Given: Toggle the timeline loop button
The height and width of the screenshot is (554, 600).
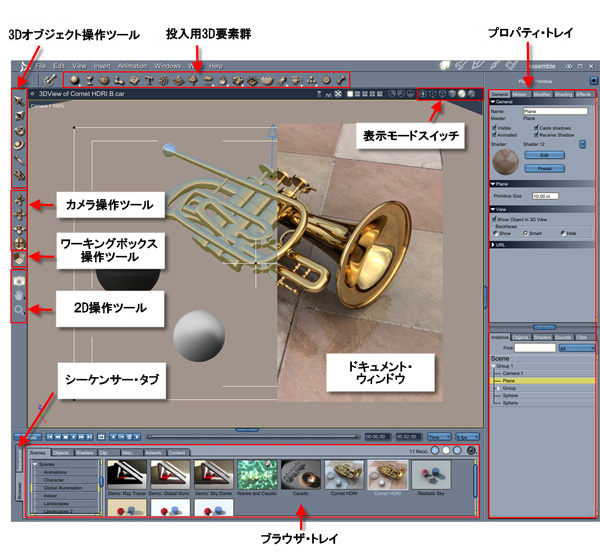Looking at the screenshot, I should pos(101,437).
